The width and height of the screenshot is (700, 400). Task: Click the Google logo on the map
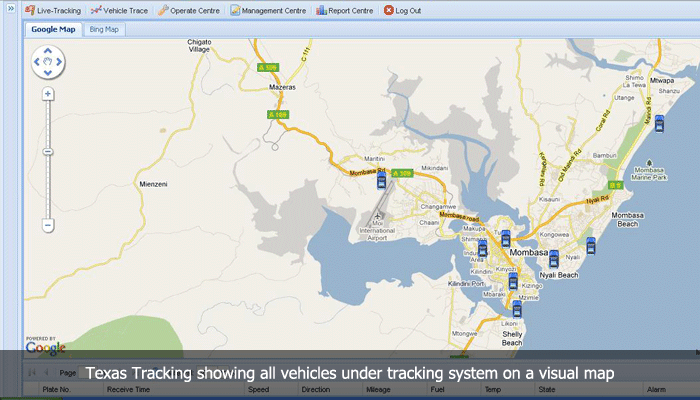[45, 348]
